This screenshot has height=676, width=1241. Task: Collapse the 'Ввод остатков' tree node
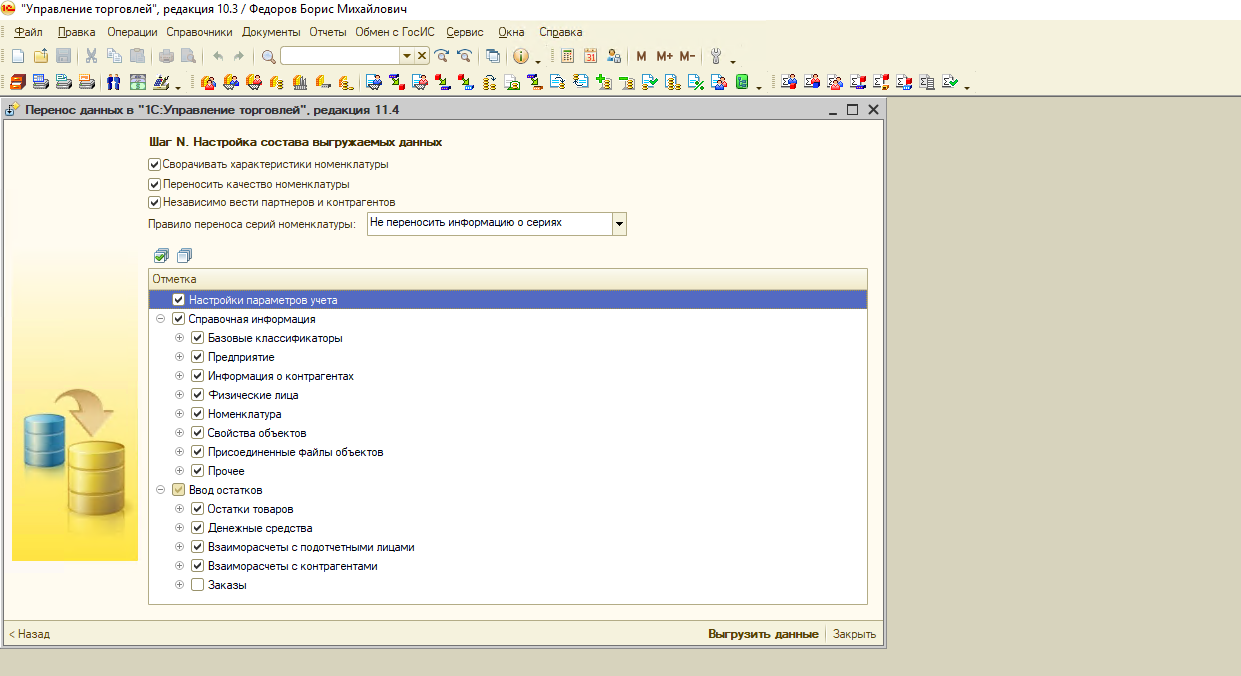pyautogui.click(x=161, y=490)
